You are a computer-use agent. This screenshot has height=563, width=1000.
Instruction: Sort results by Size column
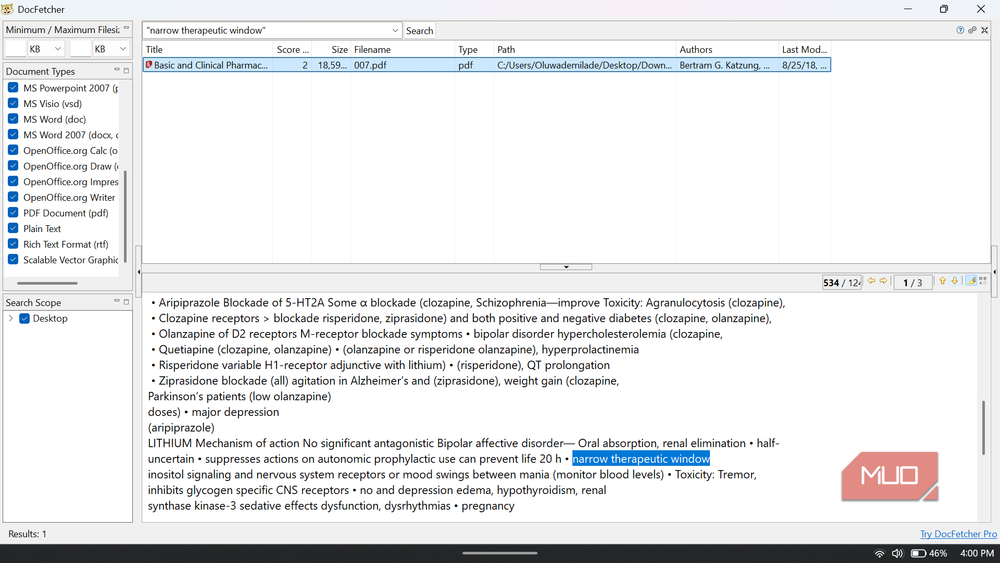332,49
